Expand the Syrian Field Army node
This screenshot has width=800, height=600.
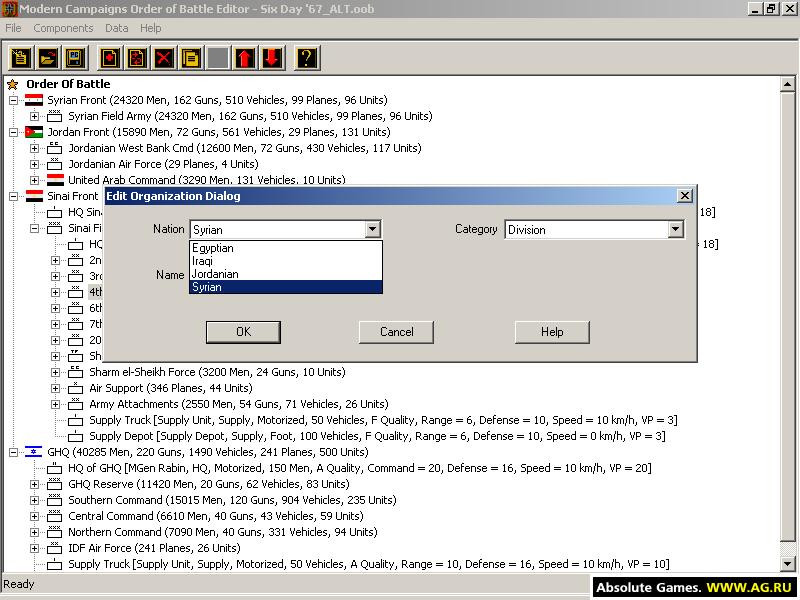[x=34, y=116]
